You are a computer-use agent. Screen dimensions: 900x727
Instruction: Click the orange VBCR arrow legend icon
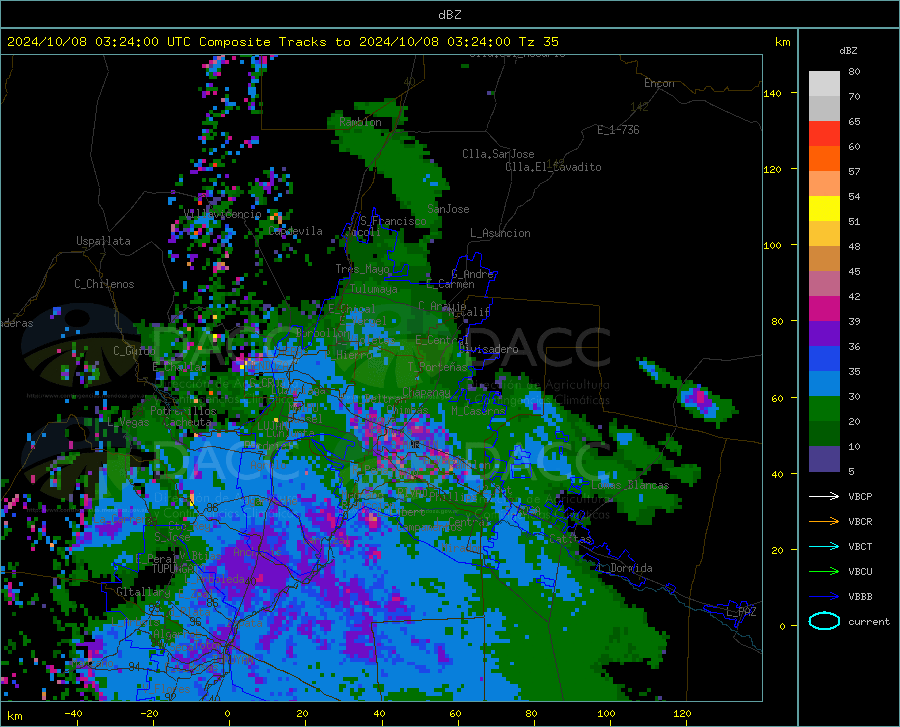(x=824, y=521)
